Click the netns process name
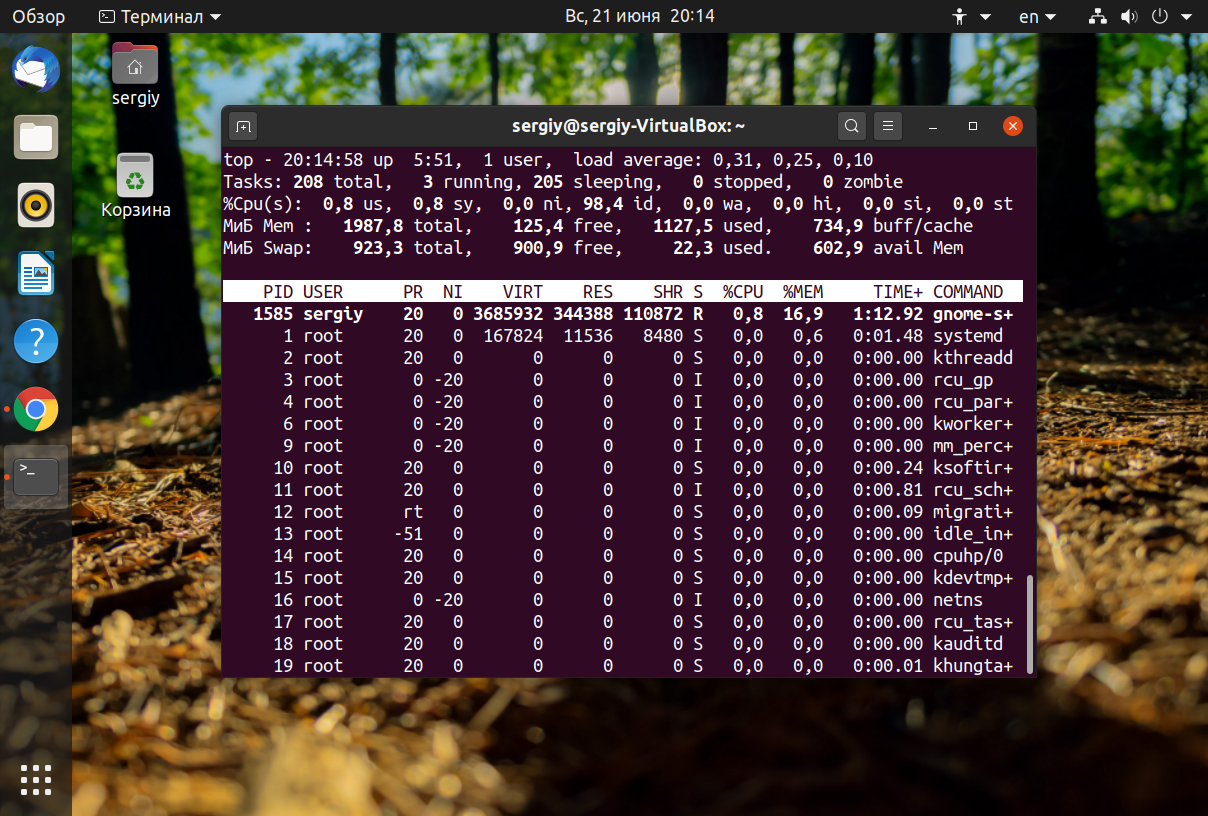Screen dimensions: 1208x816 point(958,600)
